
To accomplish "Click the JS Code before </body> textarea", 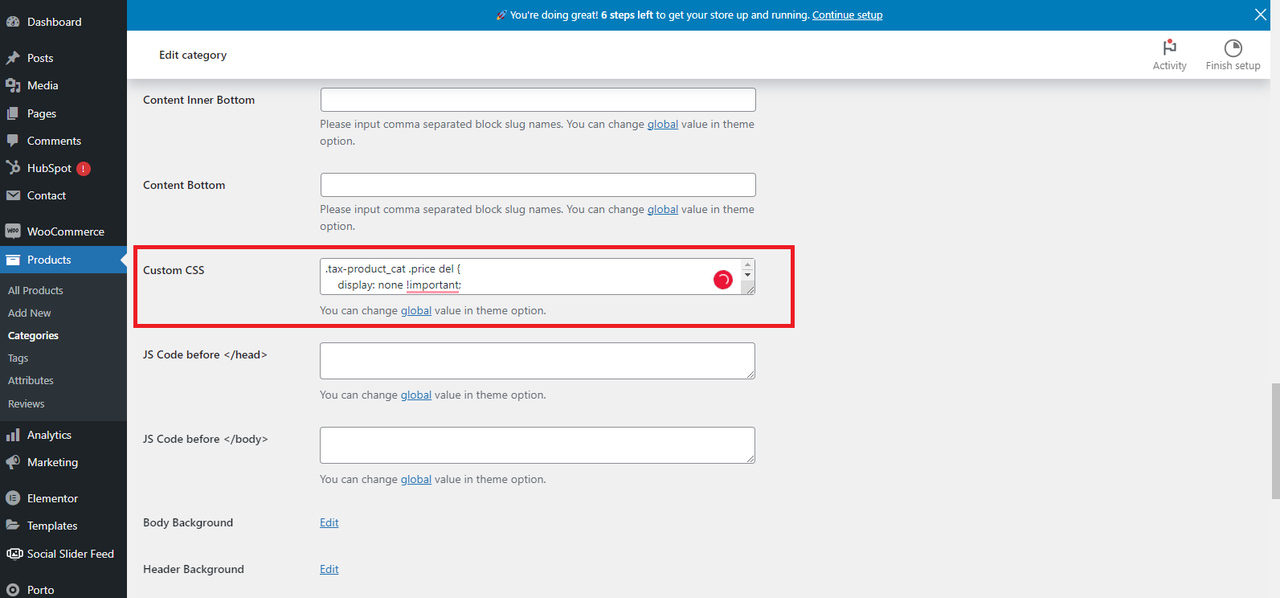I will [x=538, y=446].
